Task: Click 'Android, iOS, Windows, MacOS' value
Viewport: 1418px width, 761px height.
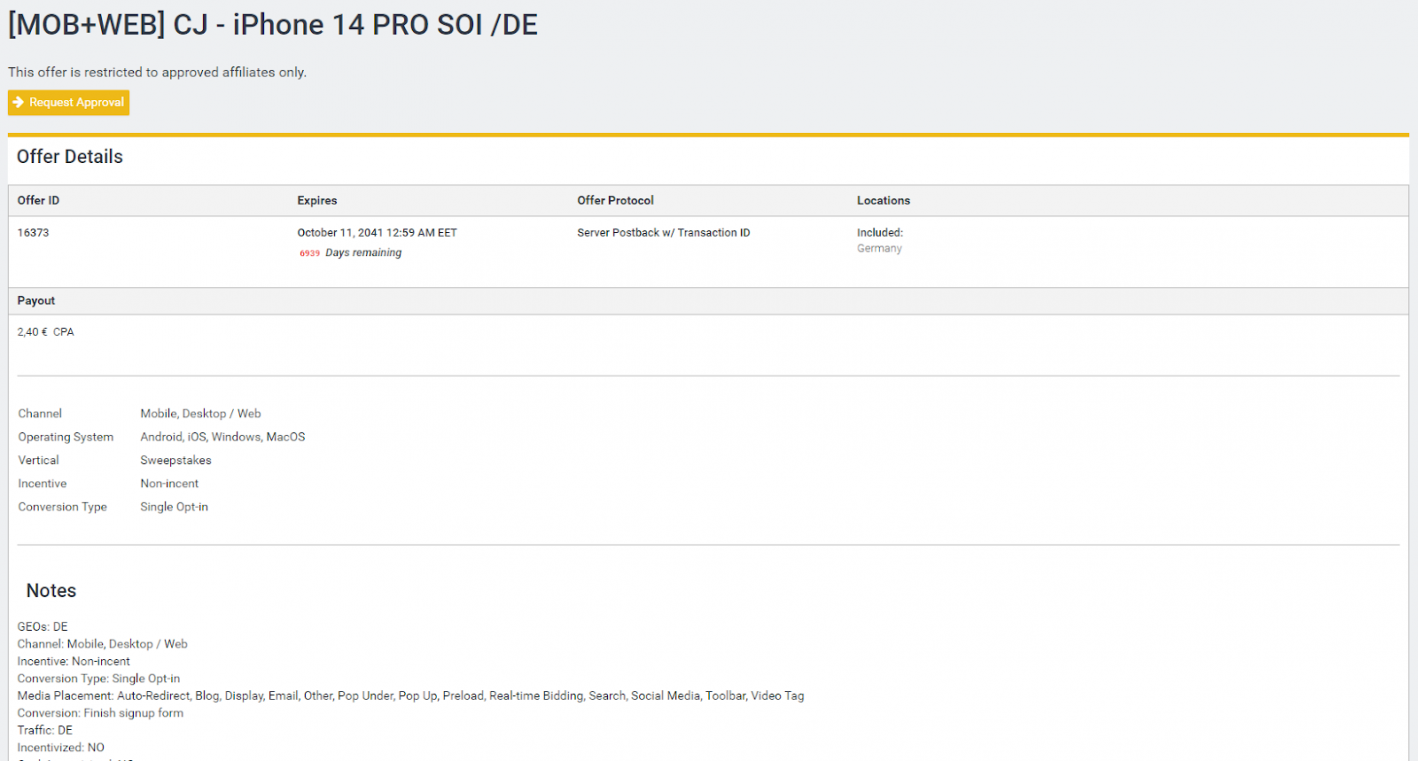Action: tap(223, 437)
